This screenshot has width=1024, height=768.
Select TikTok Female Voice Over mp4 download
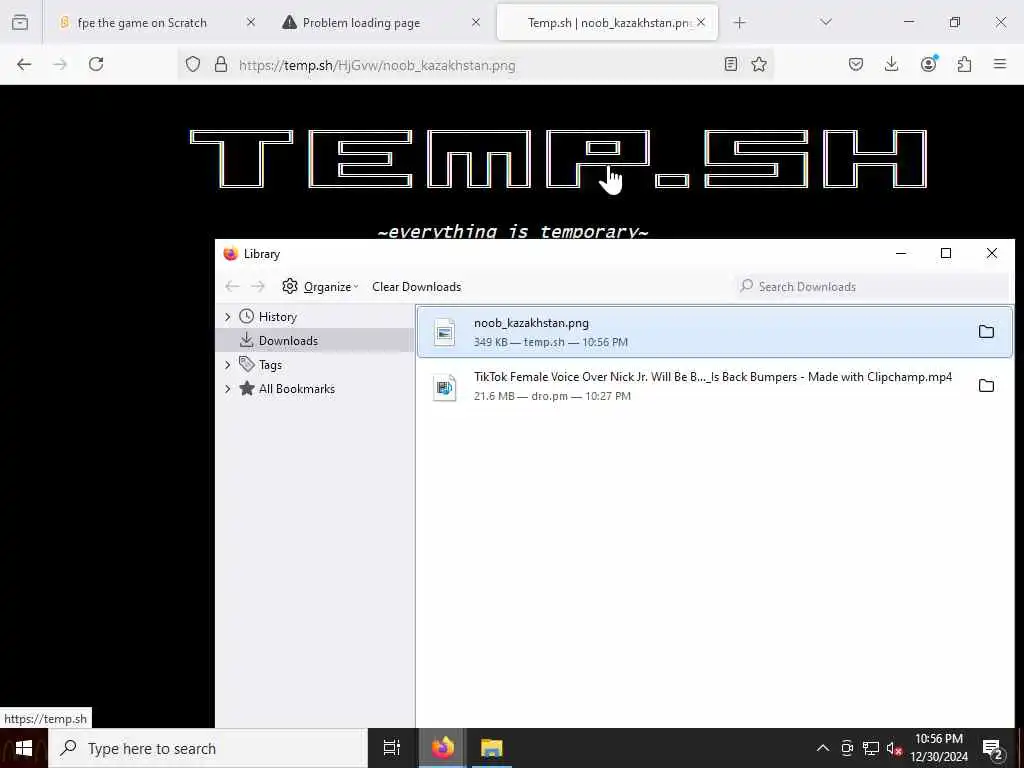[x=714, y=386]
